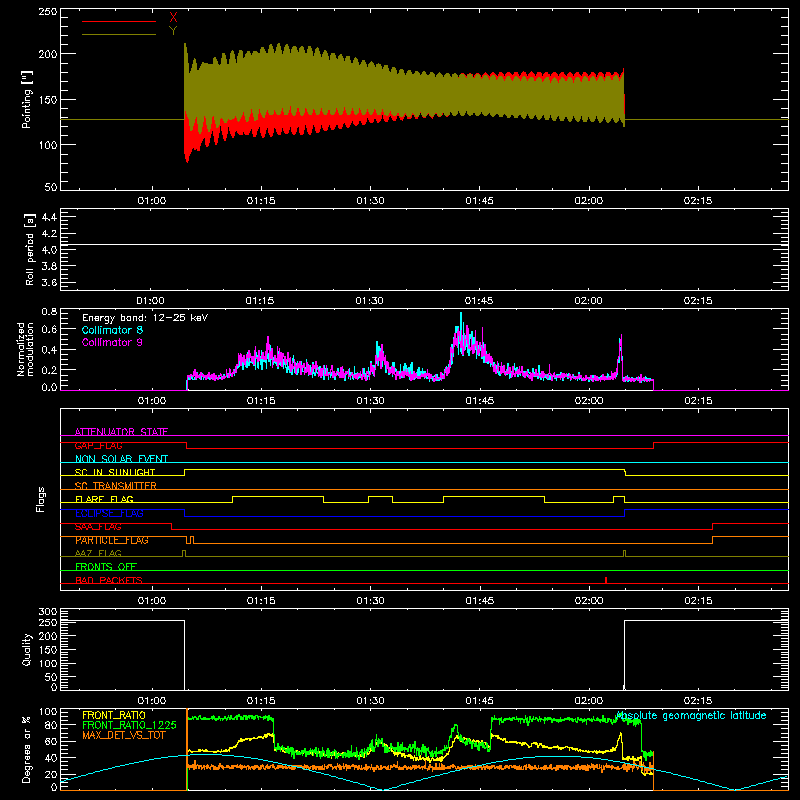Click the red BAD_PACKETS spike marker

pos(606,580)
